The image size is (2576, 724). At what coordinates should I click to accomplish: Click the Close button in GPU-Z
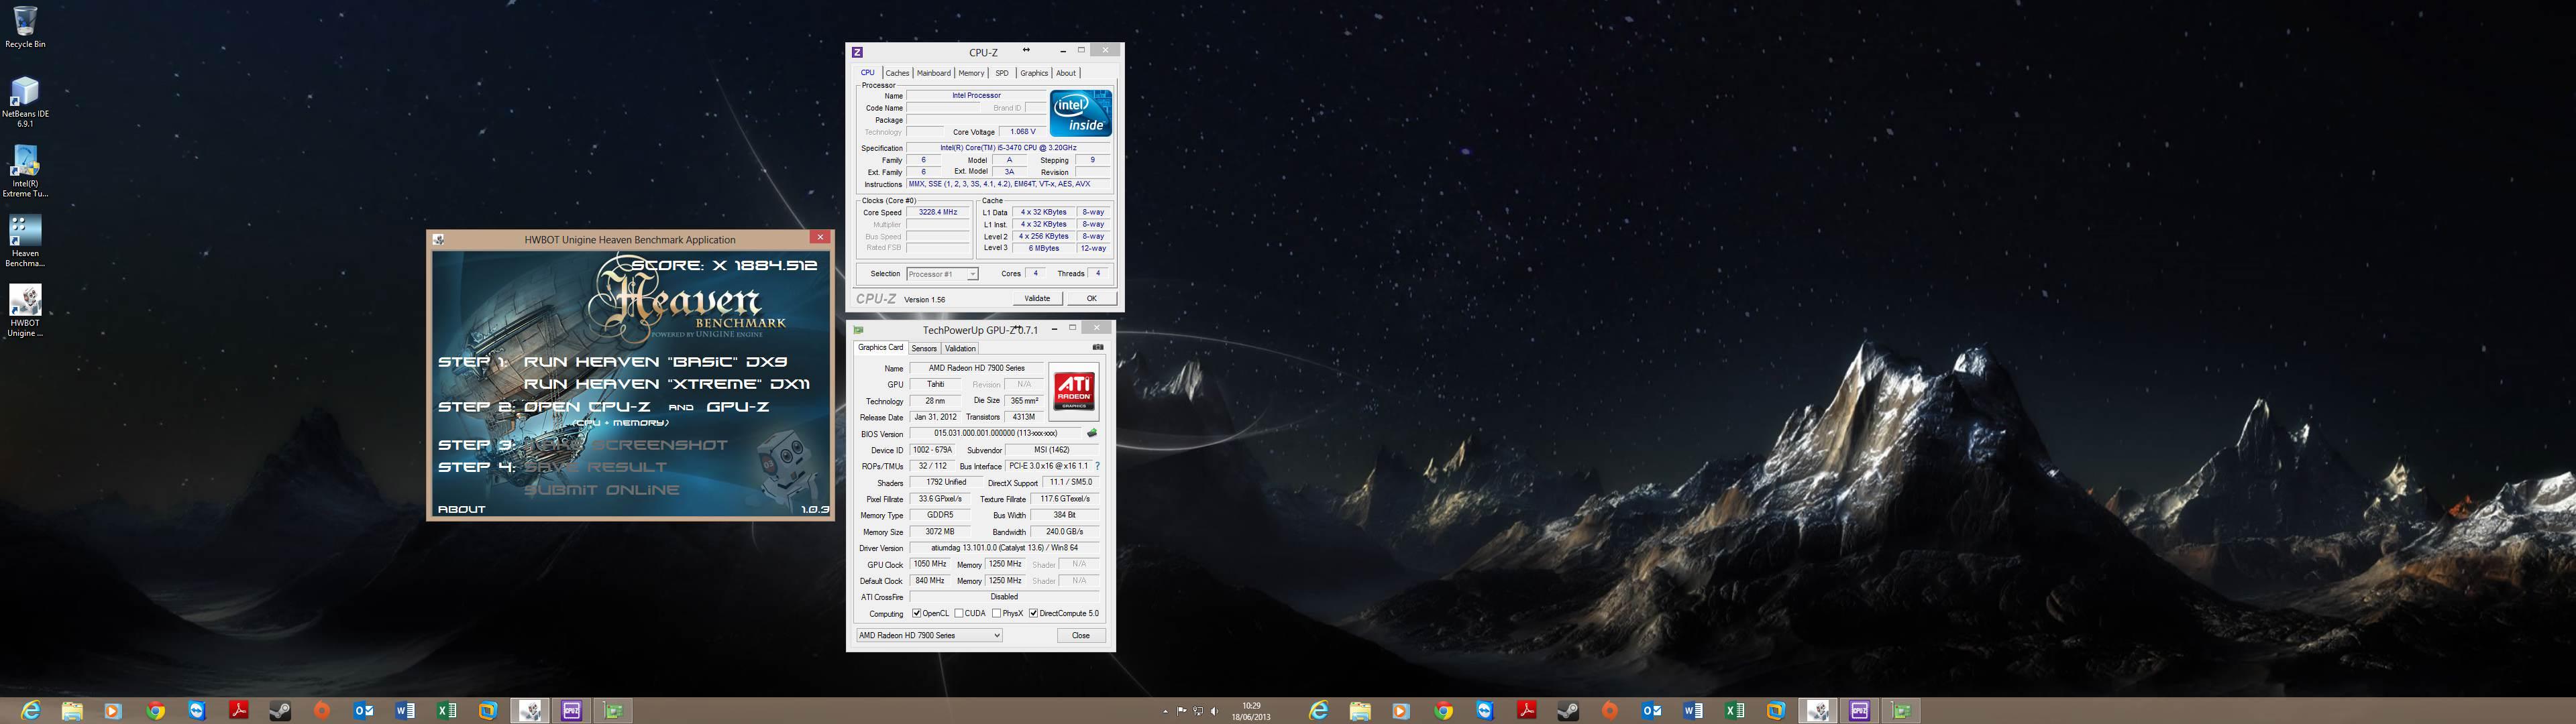(x=1081, y=635)
